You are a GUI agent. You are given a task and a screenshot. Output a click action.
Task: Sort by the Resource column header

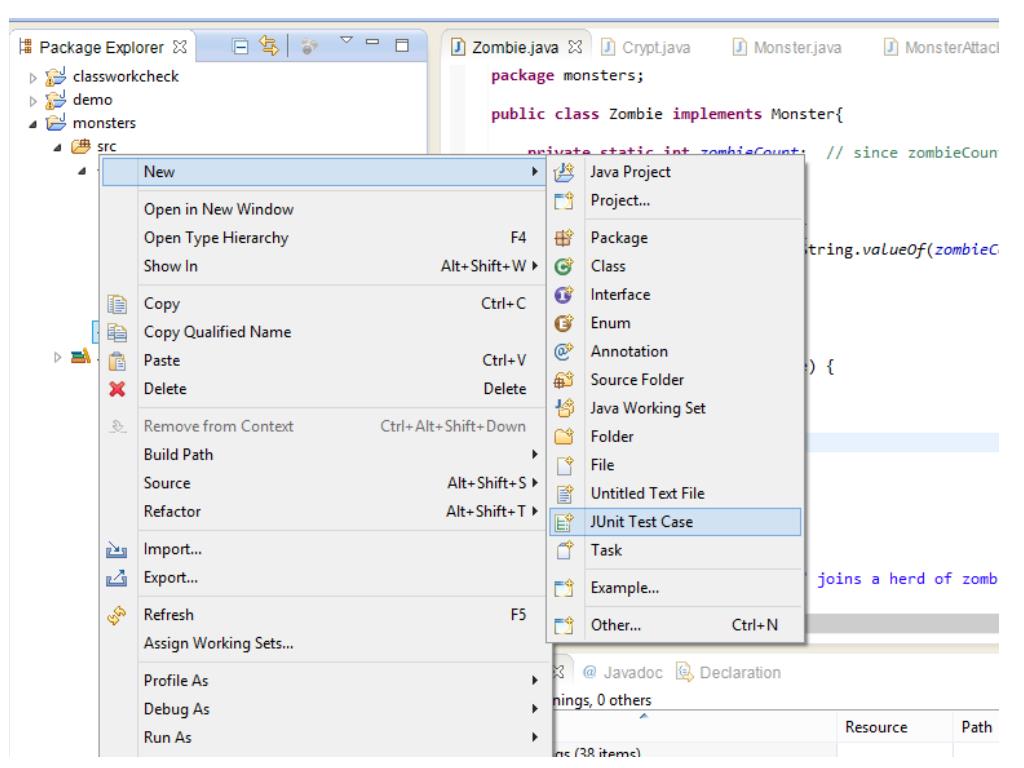(876, 727)
